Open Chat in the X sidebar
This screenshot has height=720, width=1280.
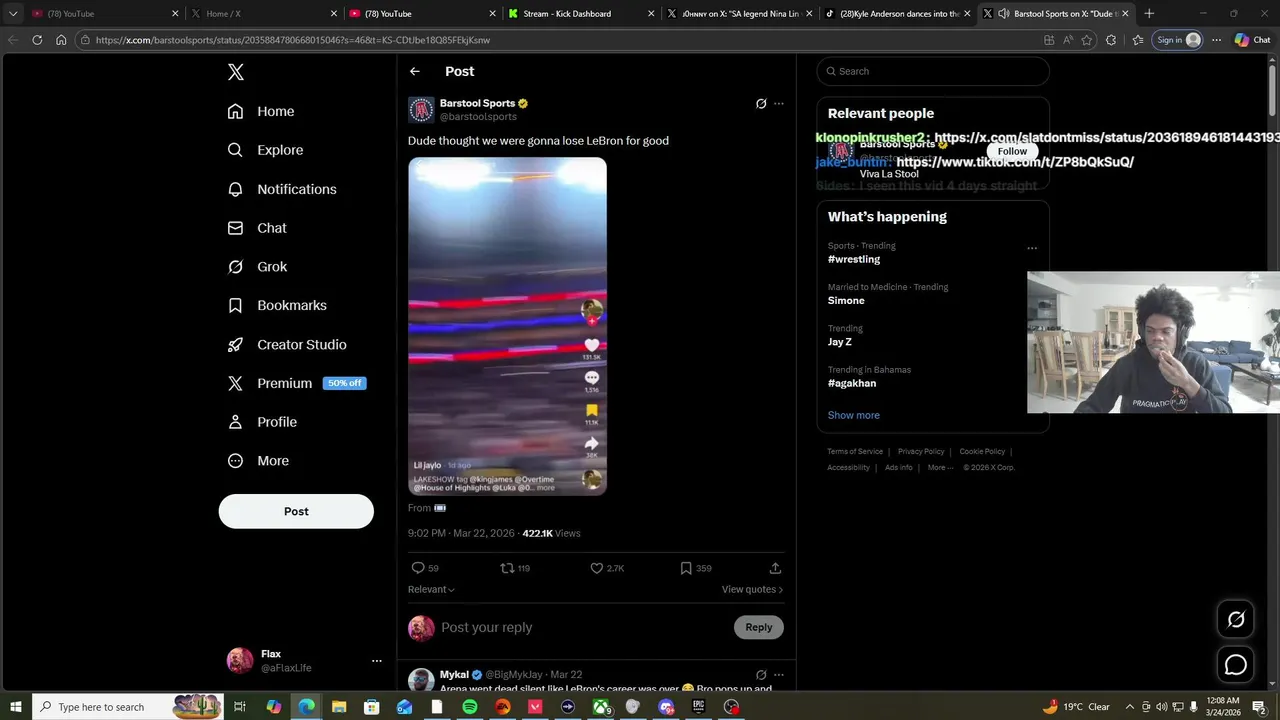tap(257, 228)
